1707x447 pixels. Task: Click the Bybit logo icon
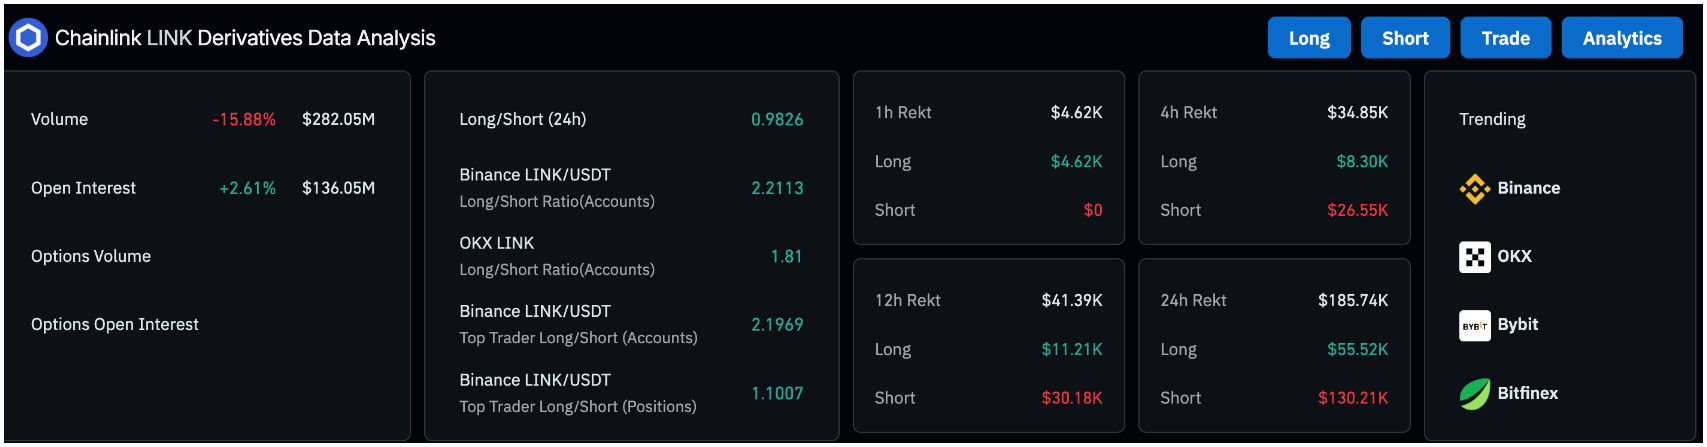pos(1475,325)
